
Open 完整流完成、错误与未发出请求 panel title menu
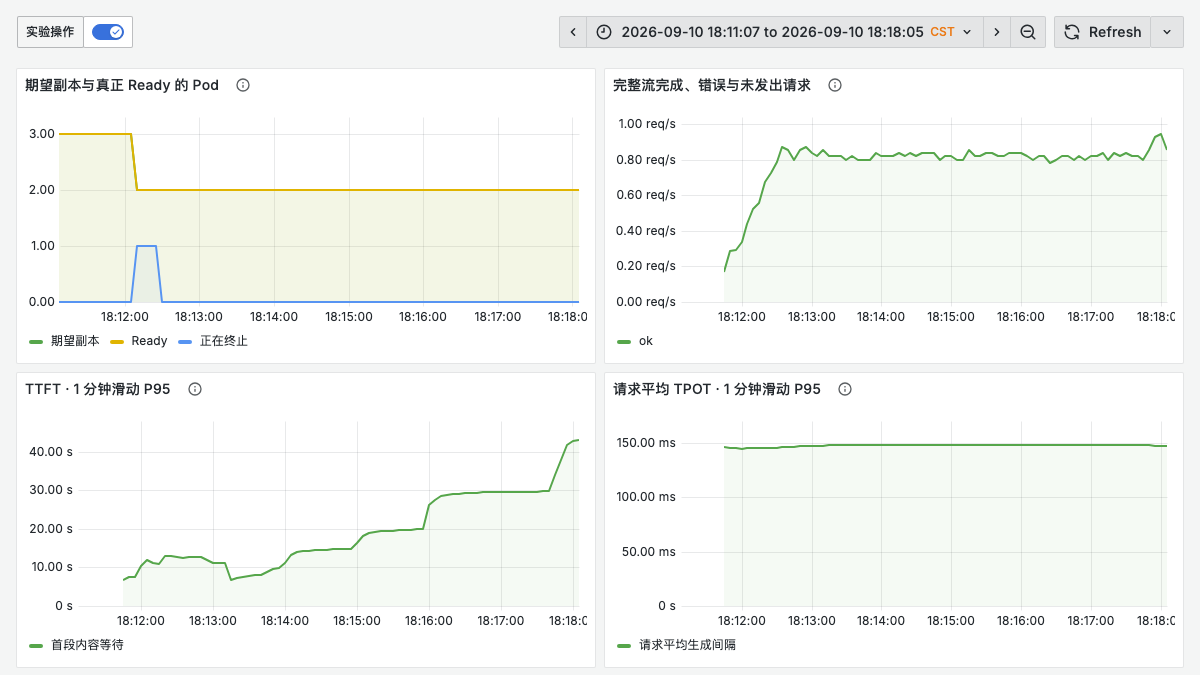tap(712, 85)
